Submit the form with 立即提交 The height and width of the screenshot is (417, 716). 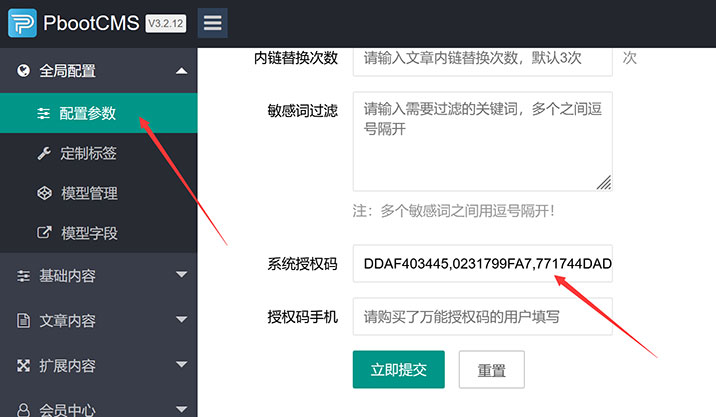pyautogui.click(x=398, y=369)
